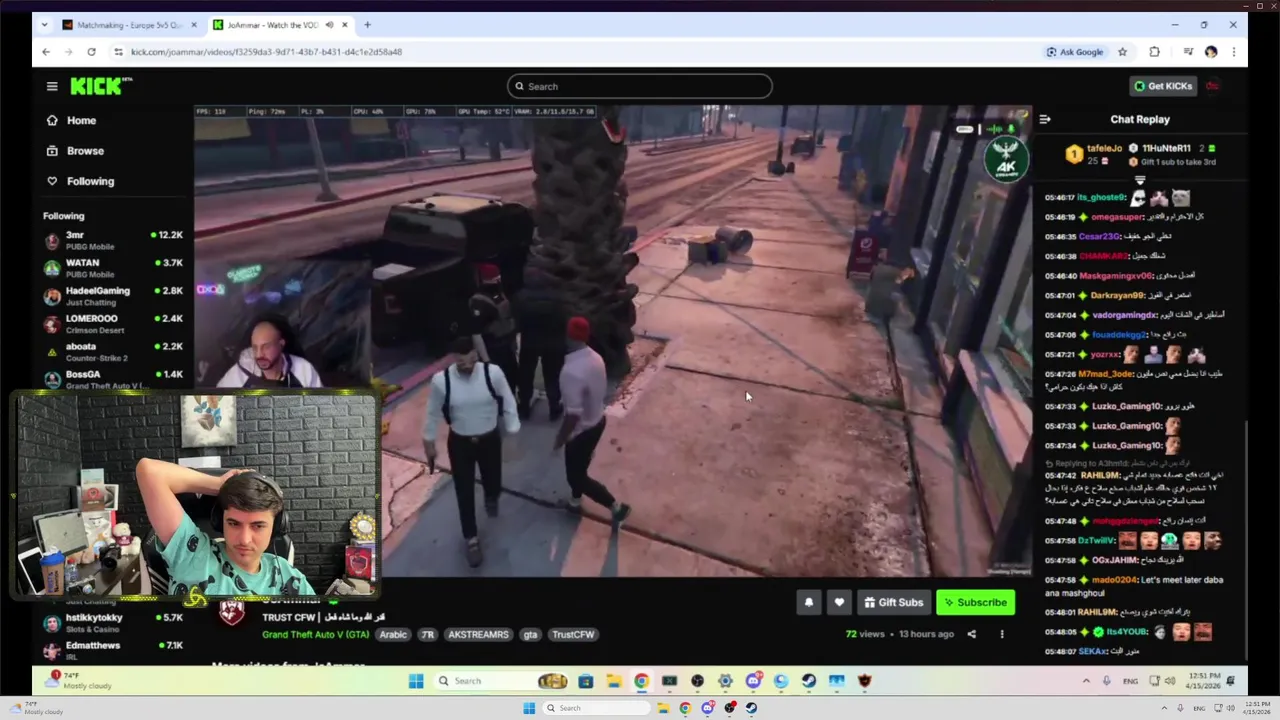Click the ENG language indicator
The width and height of the screenshot is (1280, 720).
click(x=1130, y=681)
